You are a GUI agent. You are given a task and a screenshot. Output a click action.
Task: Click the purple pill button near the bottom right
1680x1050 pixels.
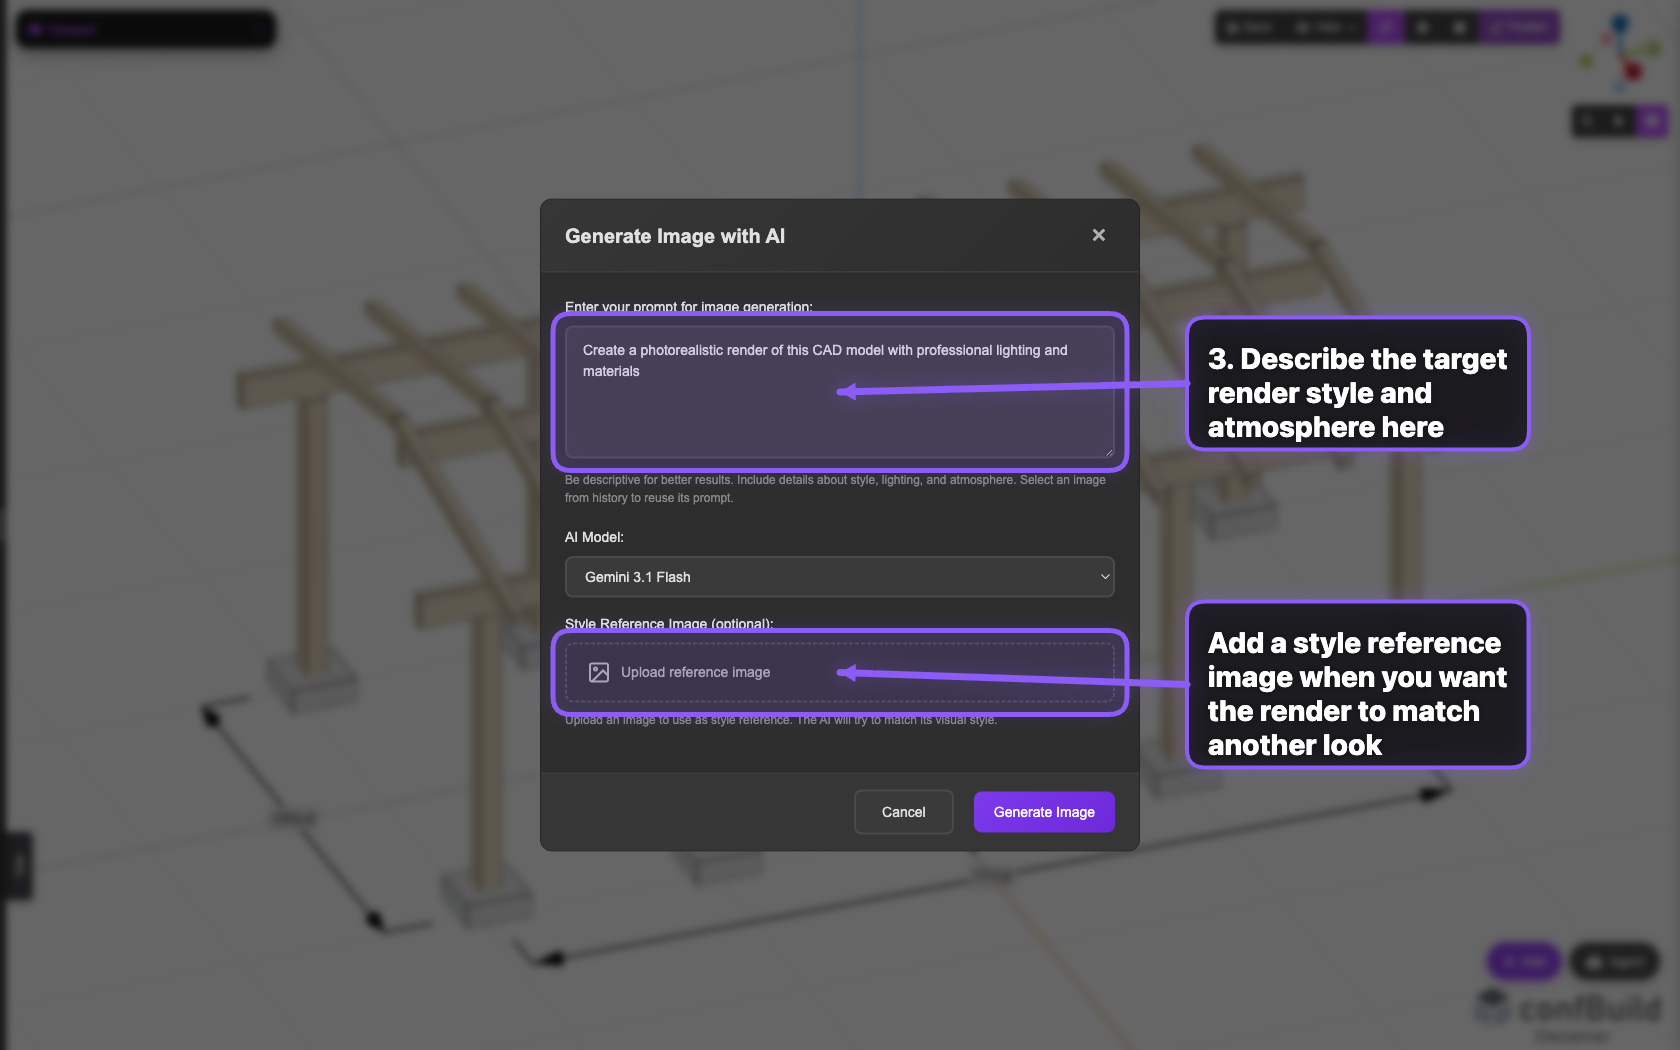[1523, 961]
